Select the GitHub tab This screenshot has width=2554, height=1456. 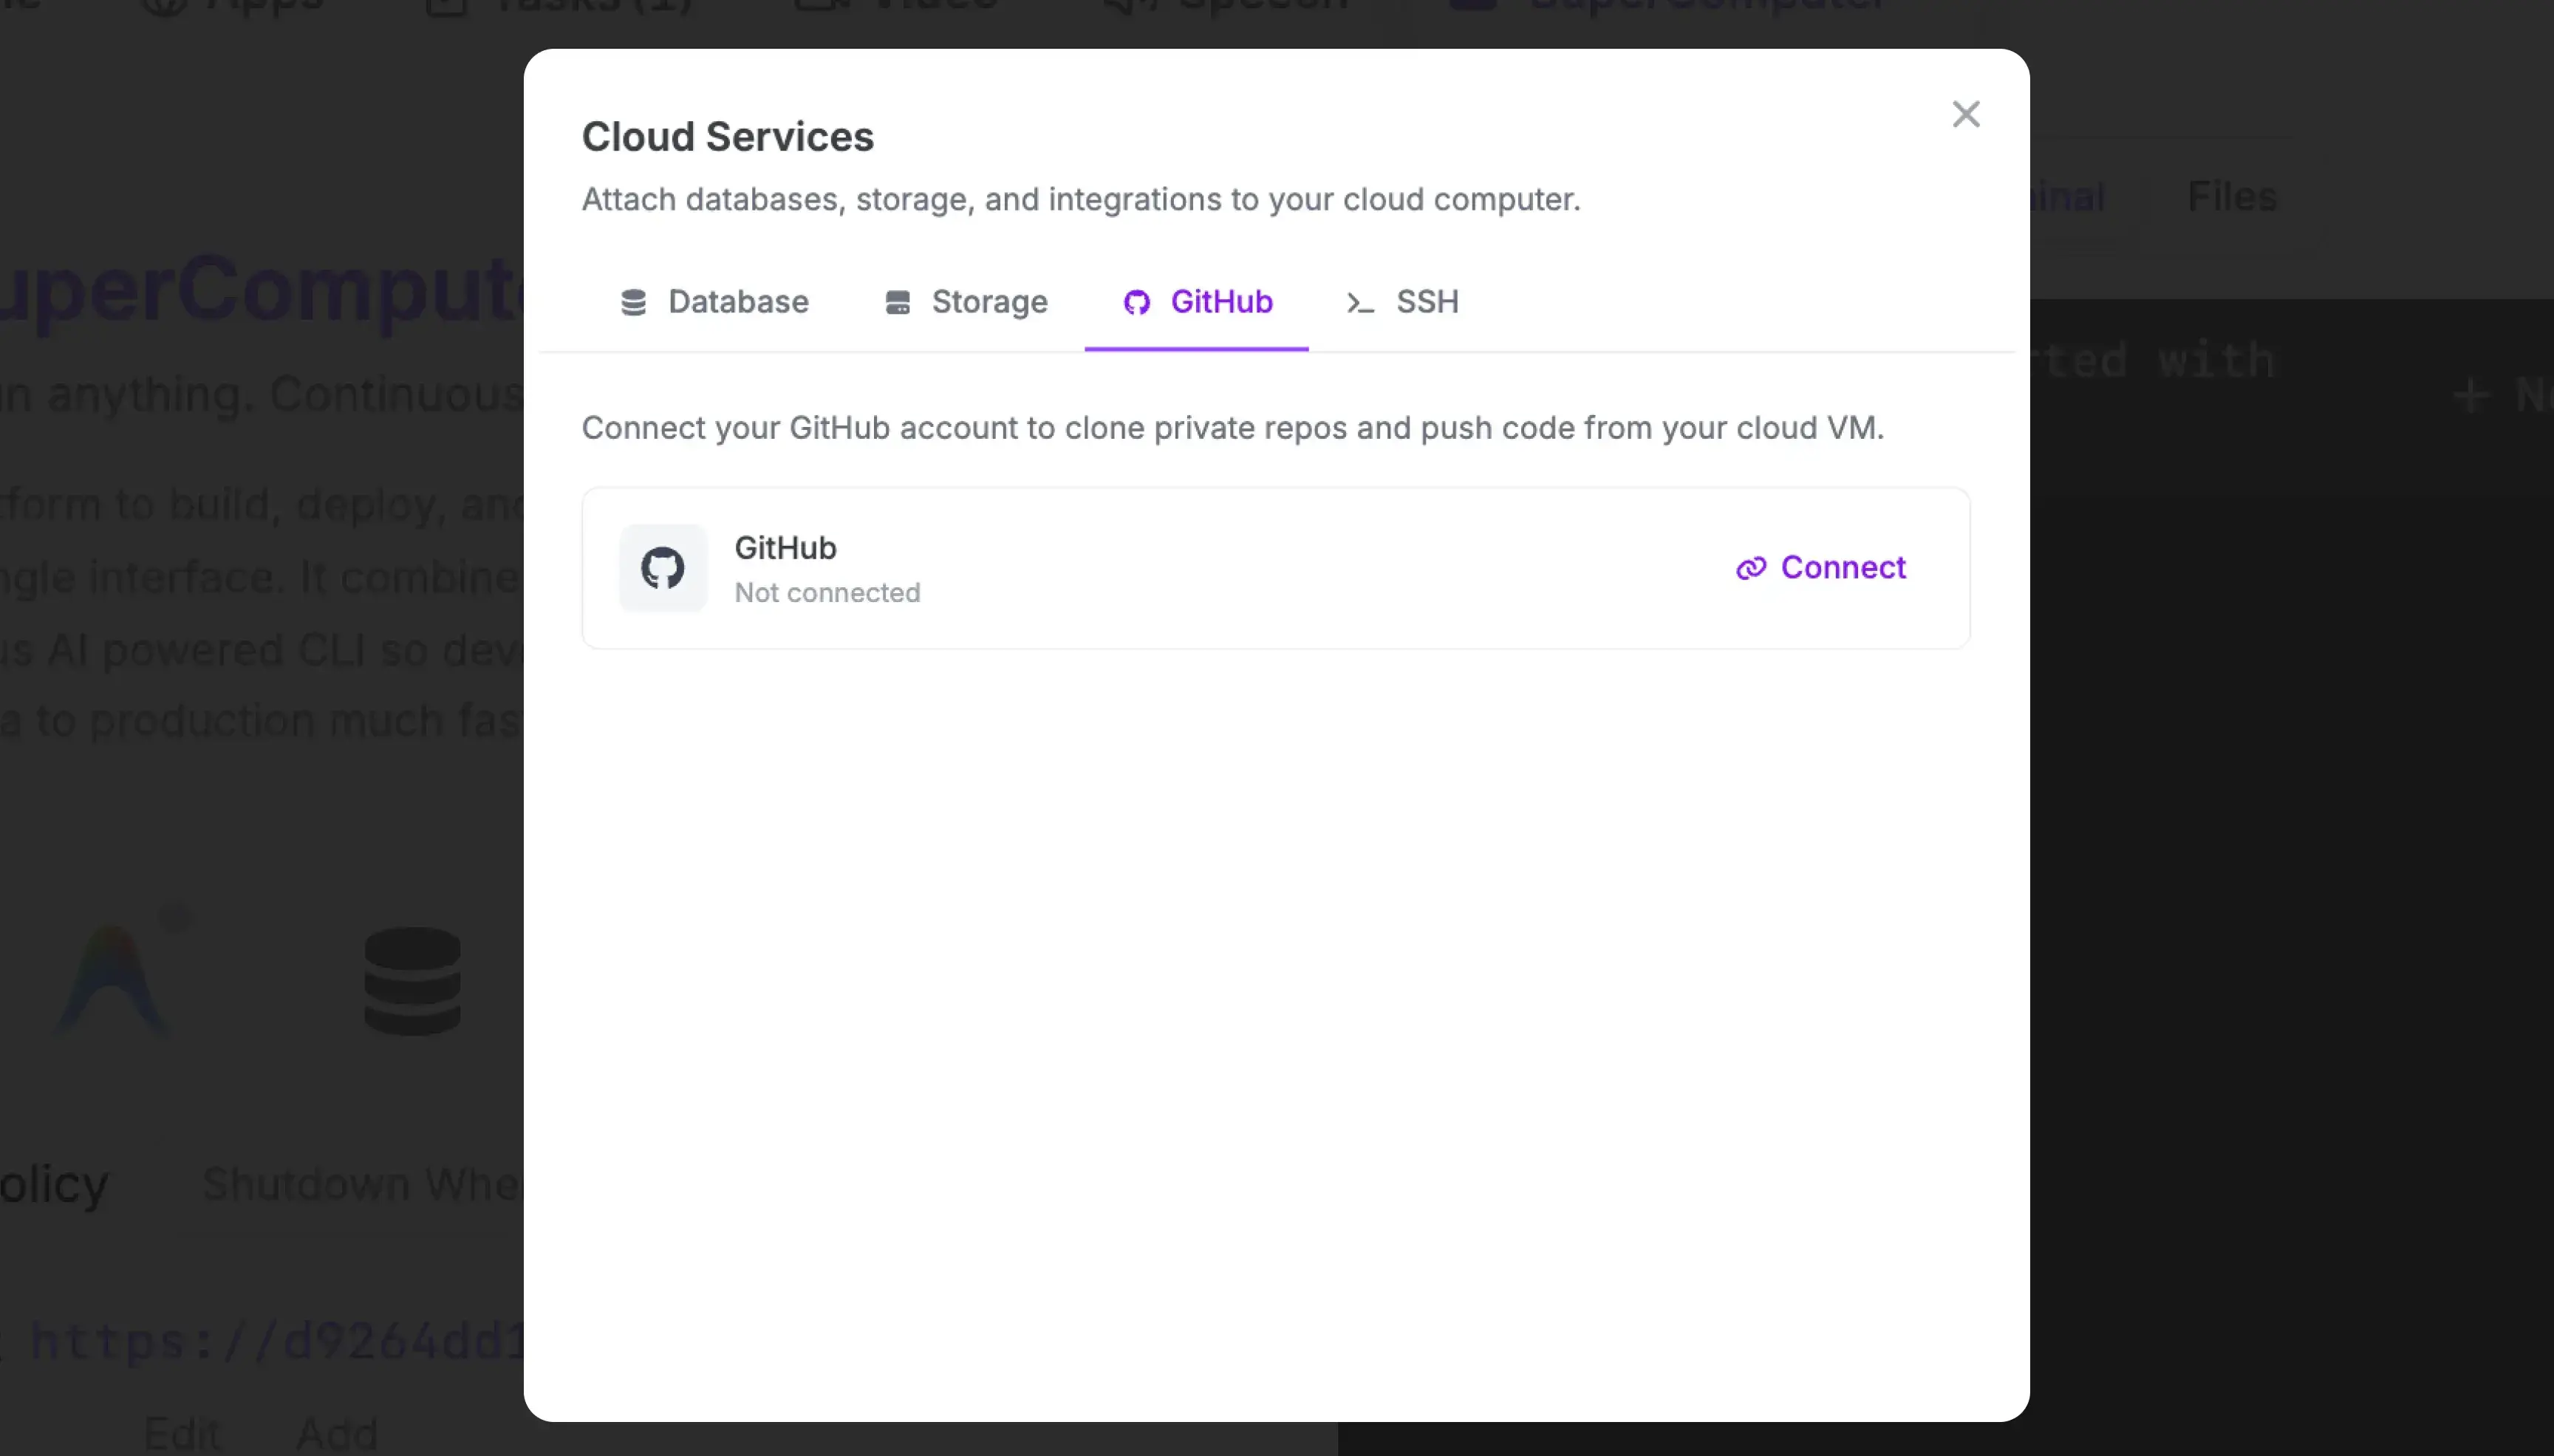tap(1197, 302)
